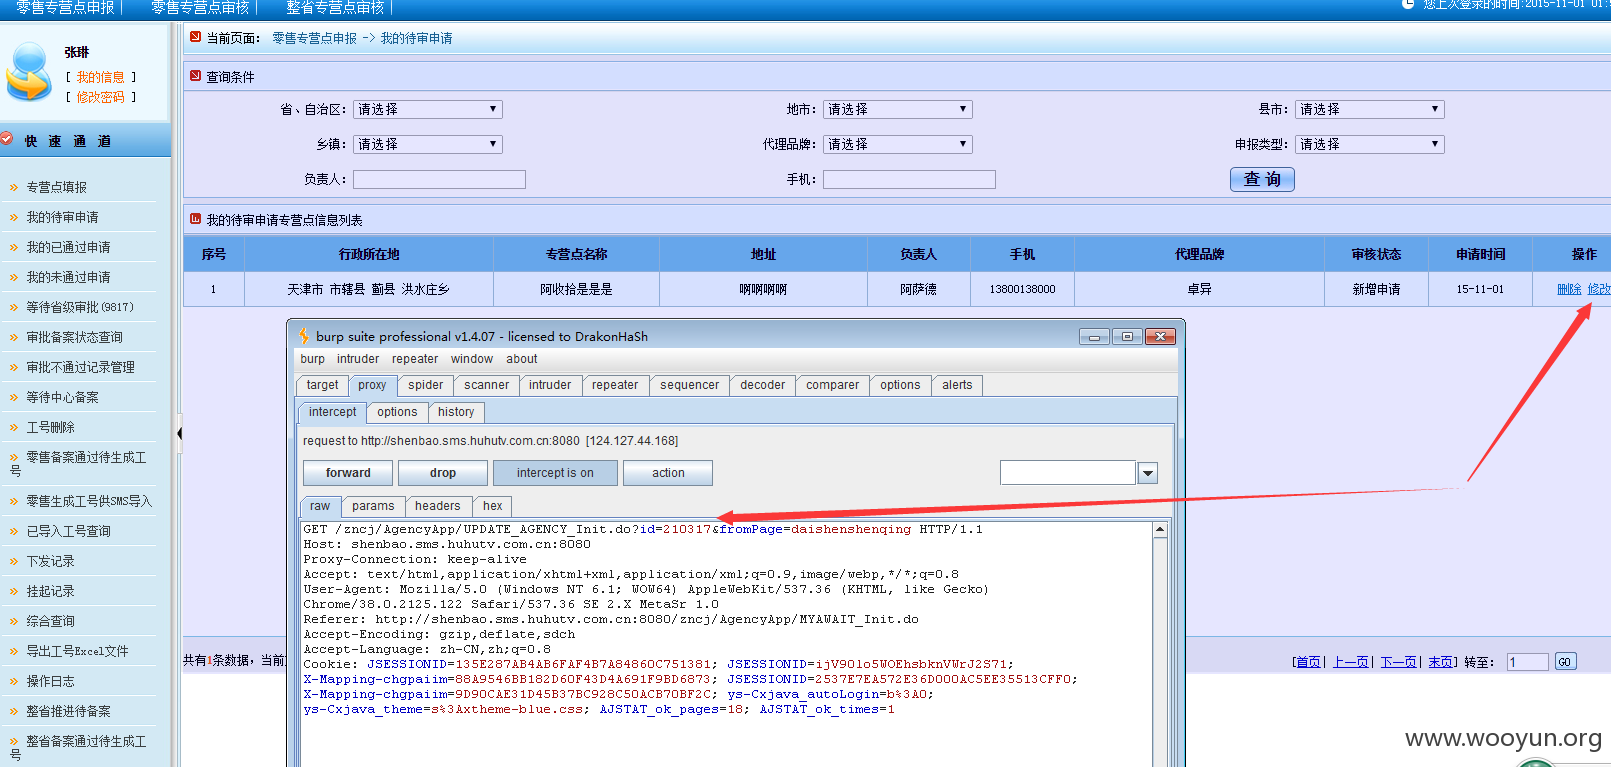1611x767 pixels.
Task: Go to 下一页 pagination link
Action: 1399,662
